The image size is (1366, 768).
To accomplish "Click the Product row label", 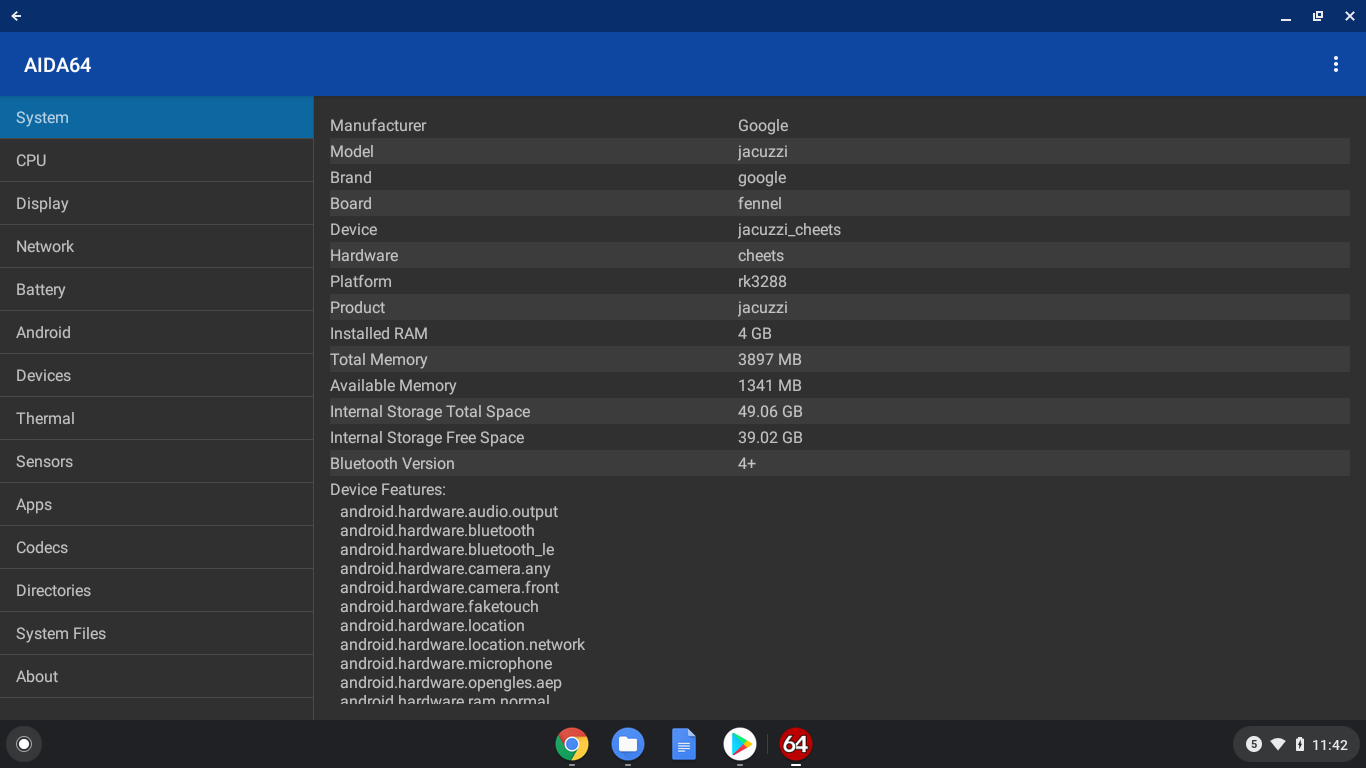I will [x=357, y=307].
